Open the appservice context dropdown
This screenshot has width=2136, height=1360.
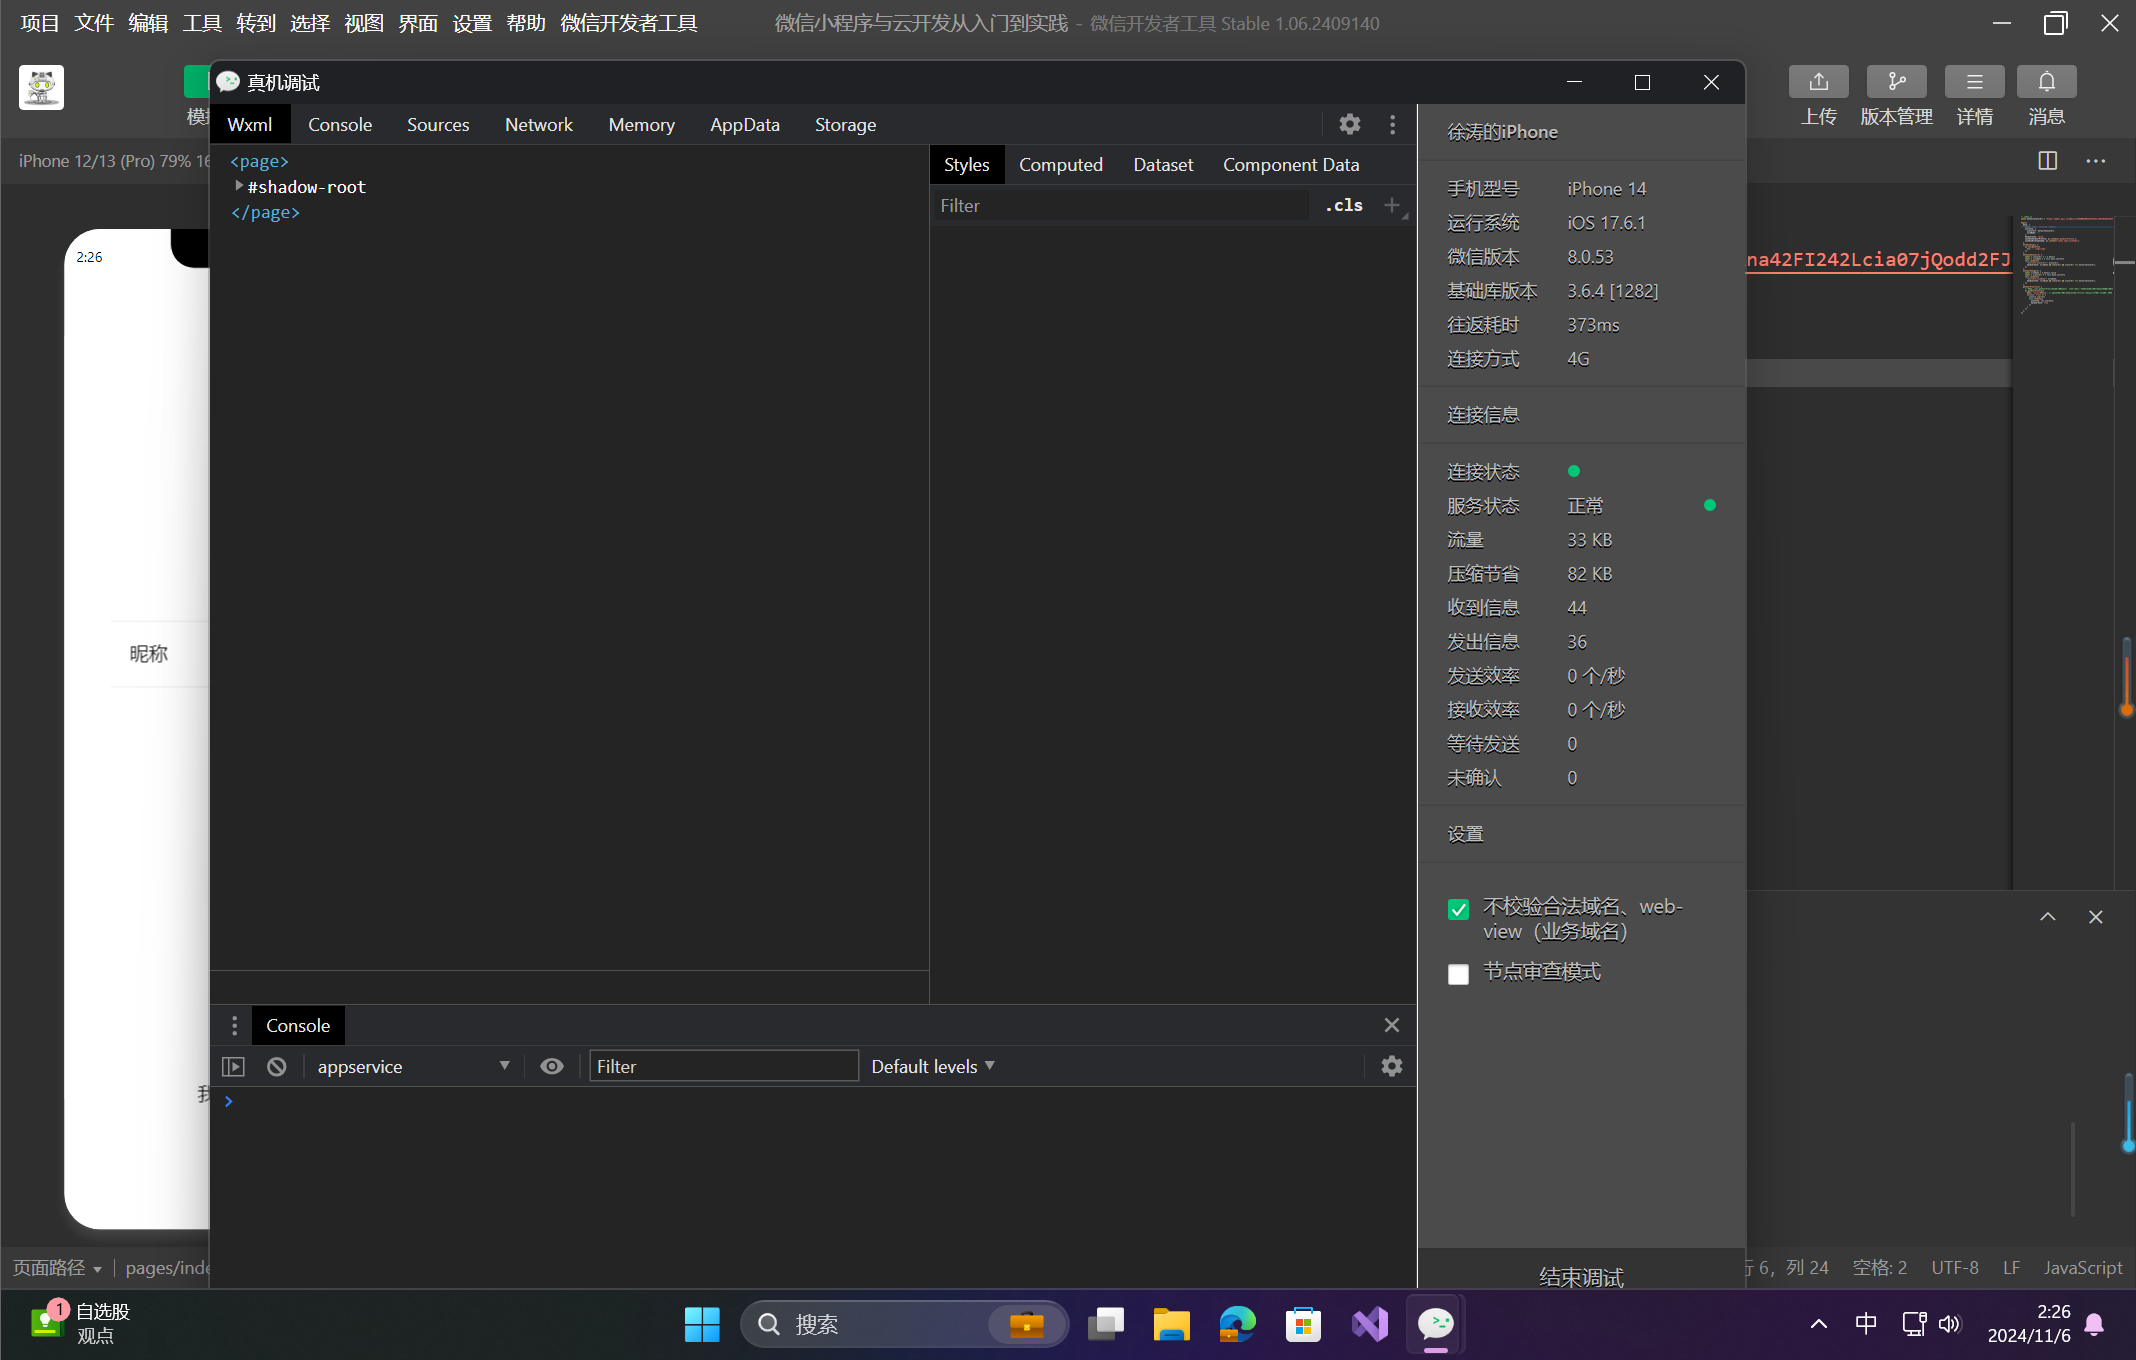pyautogui.click(x=412, y=1066)
